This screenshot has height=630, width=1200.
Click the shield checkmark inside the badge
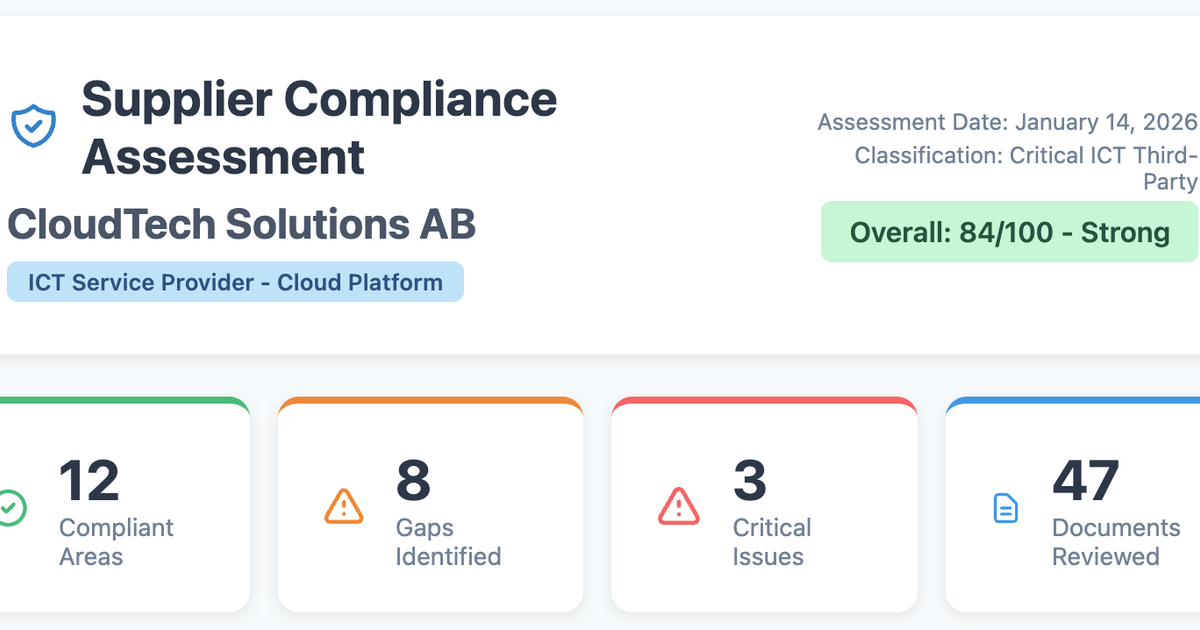tap(33, 125)
